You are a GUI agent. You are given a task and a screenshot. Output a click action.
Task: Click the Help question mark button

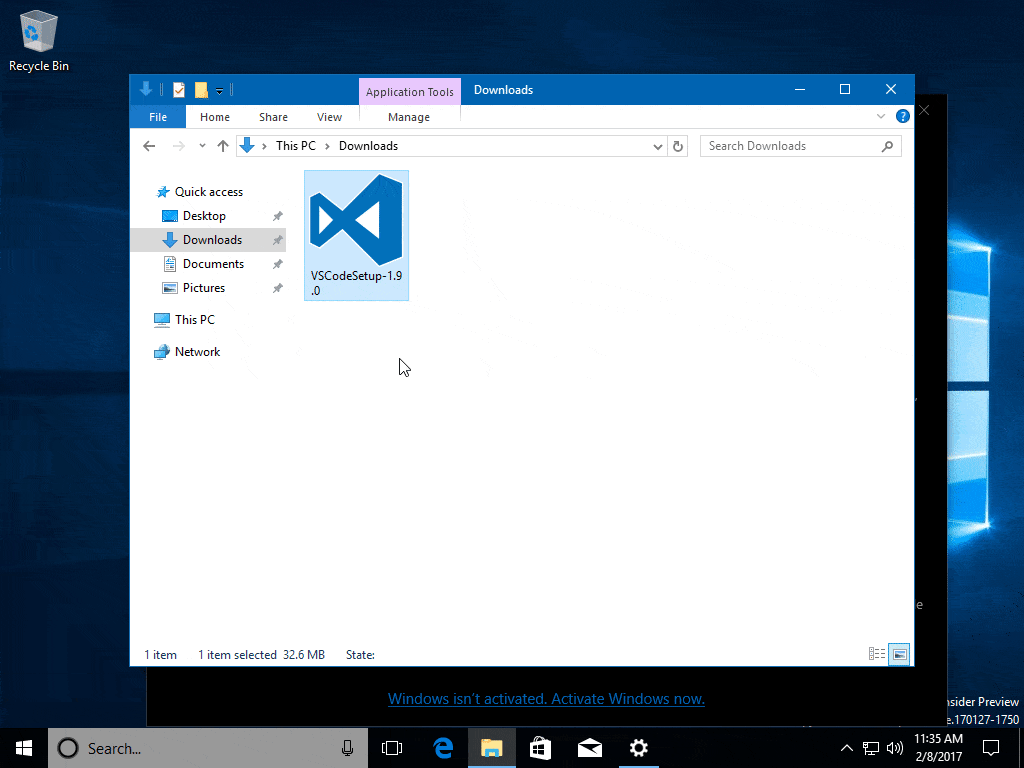902,116
